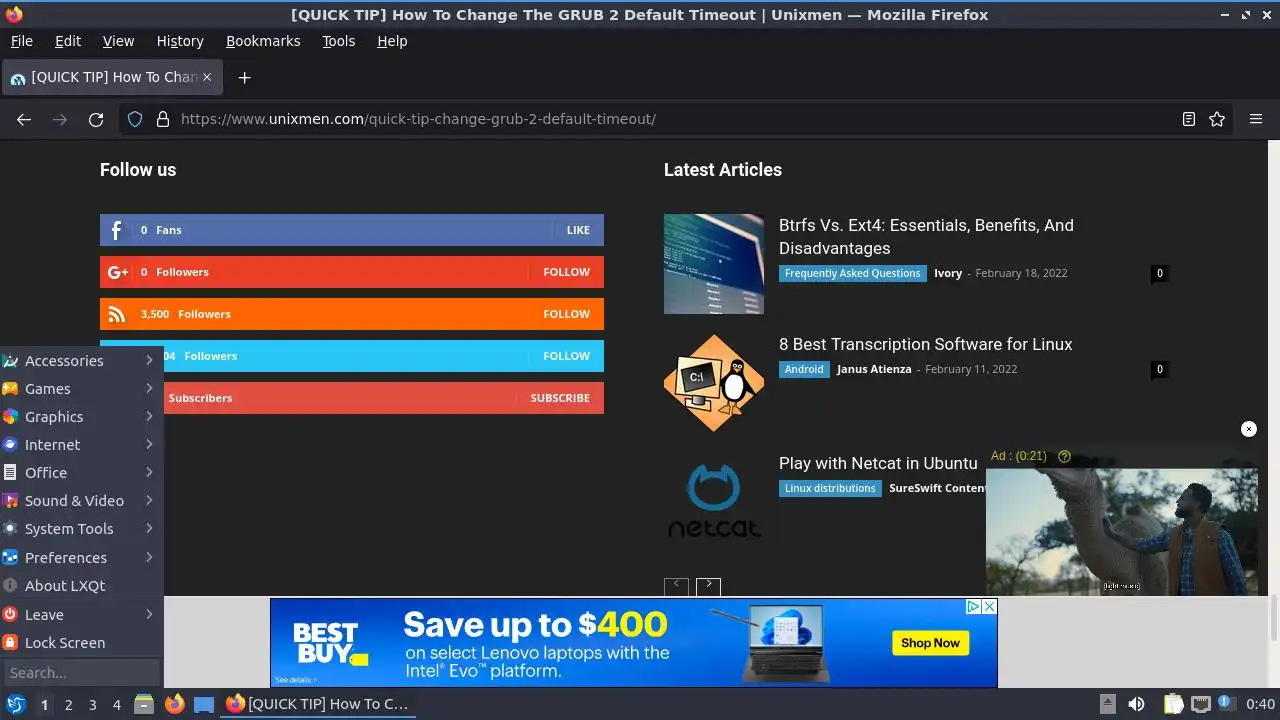Viewport: 1280px width, 720px height.
Task: Expand the Graphics submenu
Action: pyautogui.click(x=81, y=417)
